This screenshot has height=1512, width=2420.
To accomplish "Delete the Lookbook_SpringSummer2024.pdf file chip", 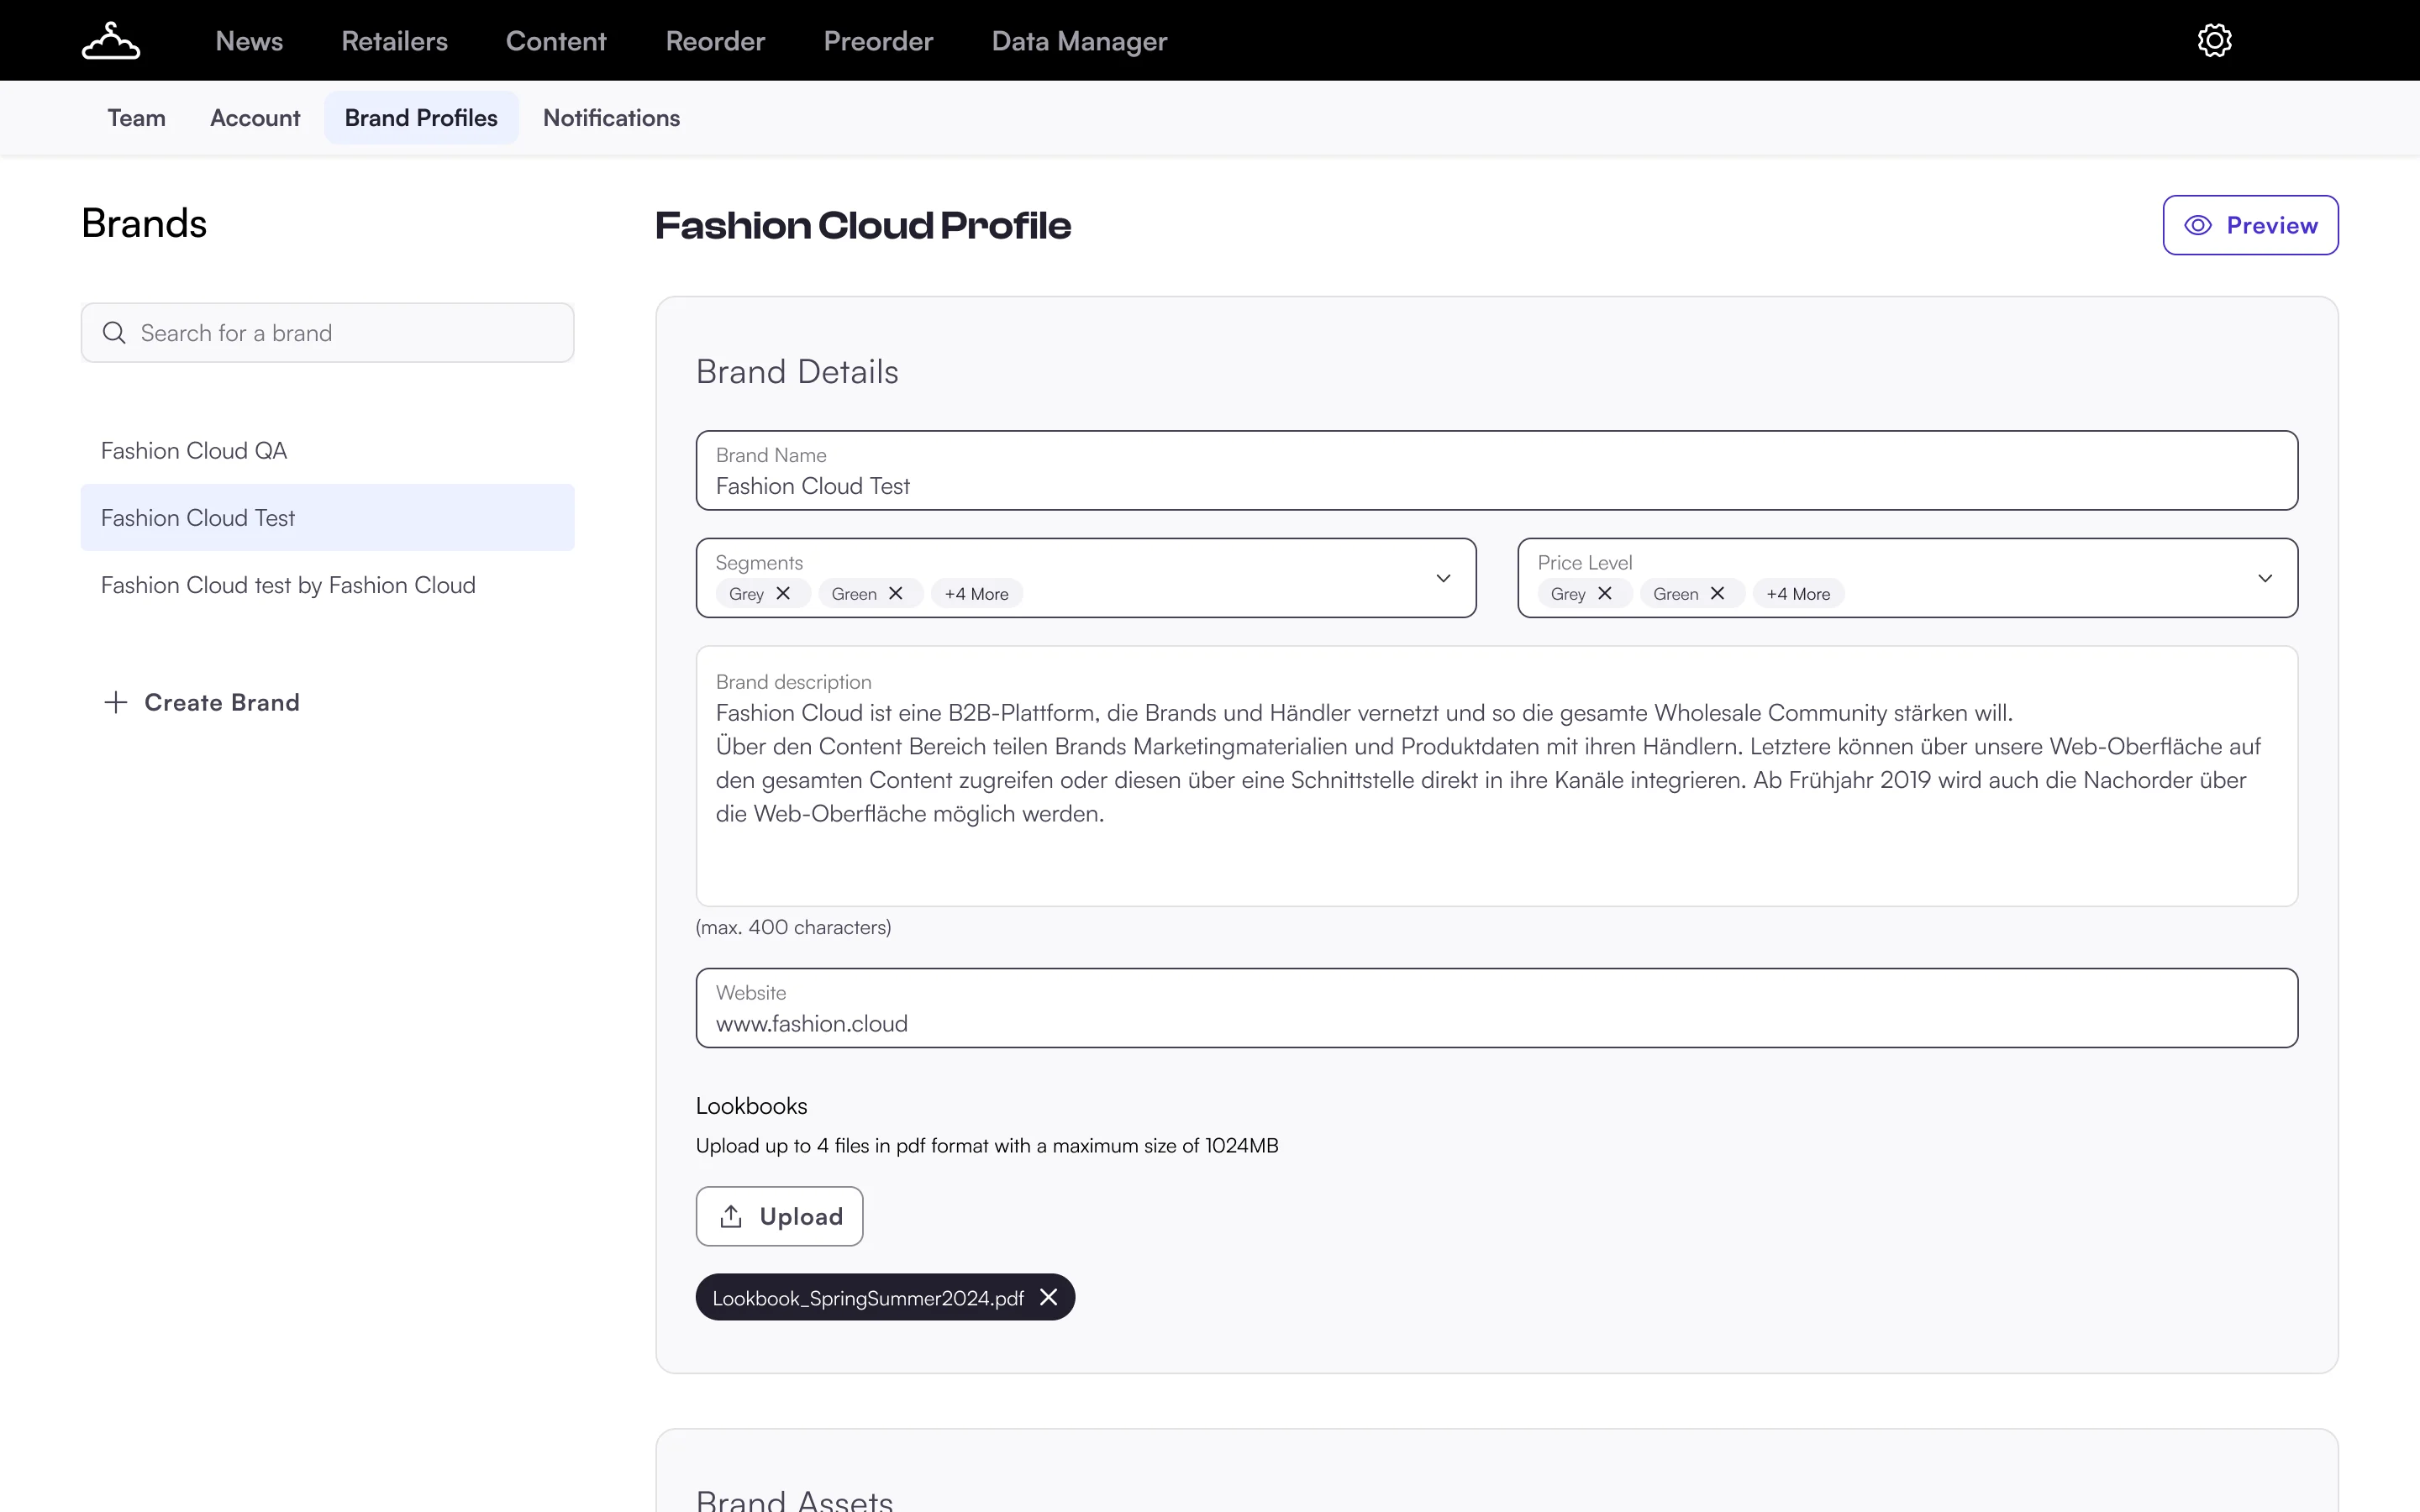I will [x=1049, y=1297].
